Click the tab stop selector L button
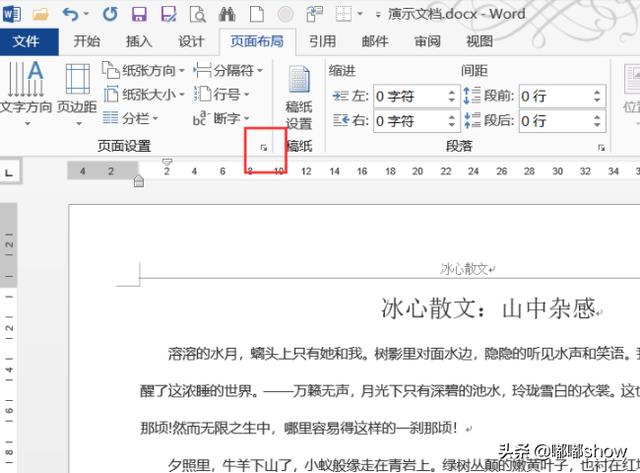The width and height of the screenshot is (640, 473). [x=9, y=172]
